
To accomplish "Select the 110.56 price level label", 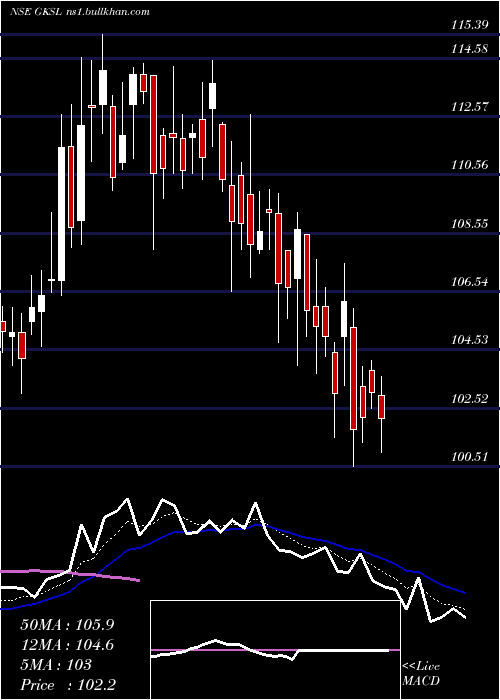I will pos(469,165).
